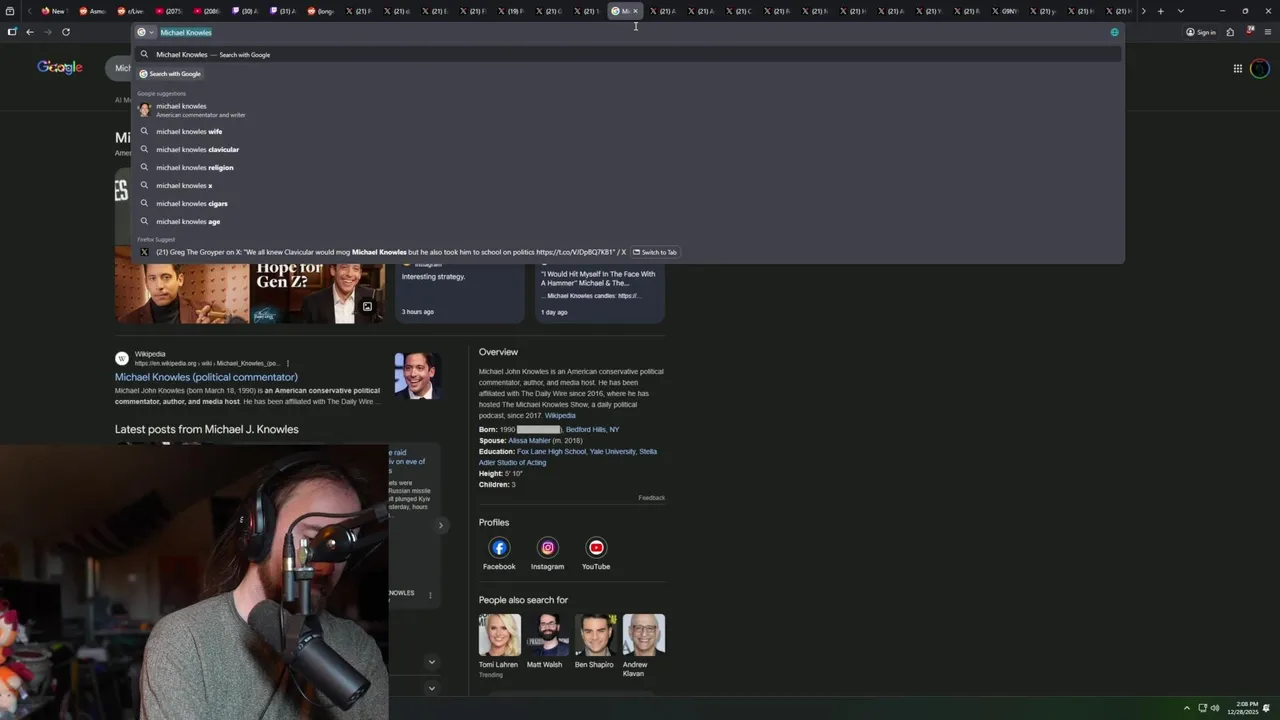This screenshot has width=1280, height=720.
Task: Switch to the (30) Twitch tab
Action: 244,11
